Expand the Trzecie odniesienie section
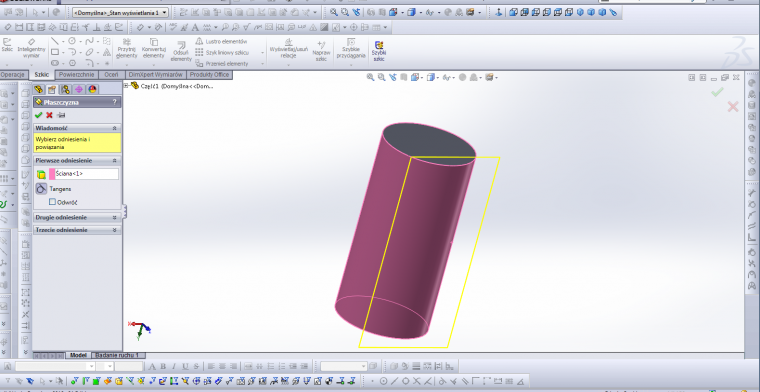The width and height of the screenshot is (760, 392). click(114, 230)
